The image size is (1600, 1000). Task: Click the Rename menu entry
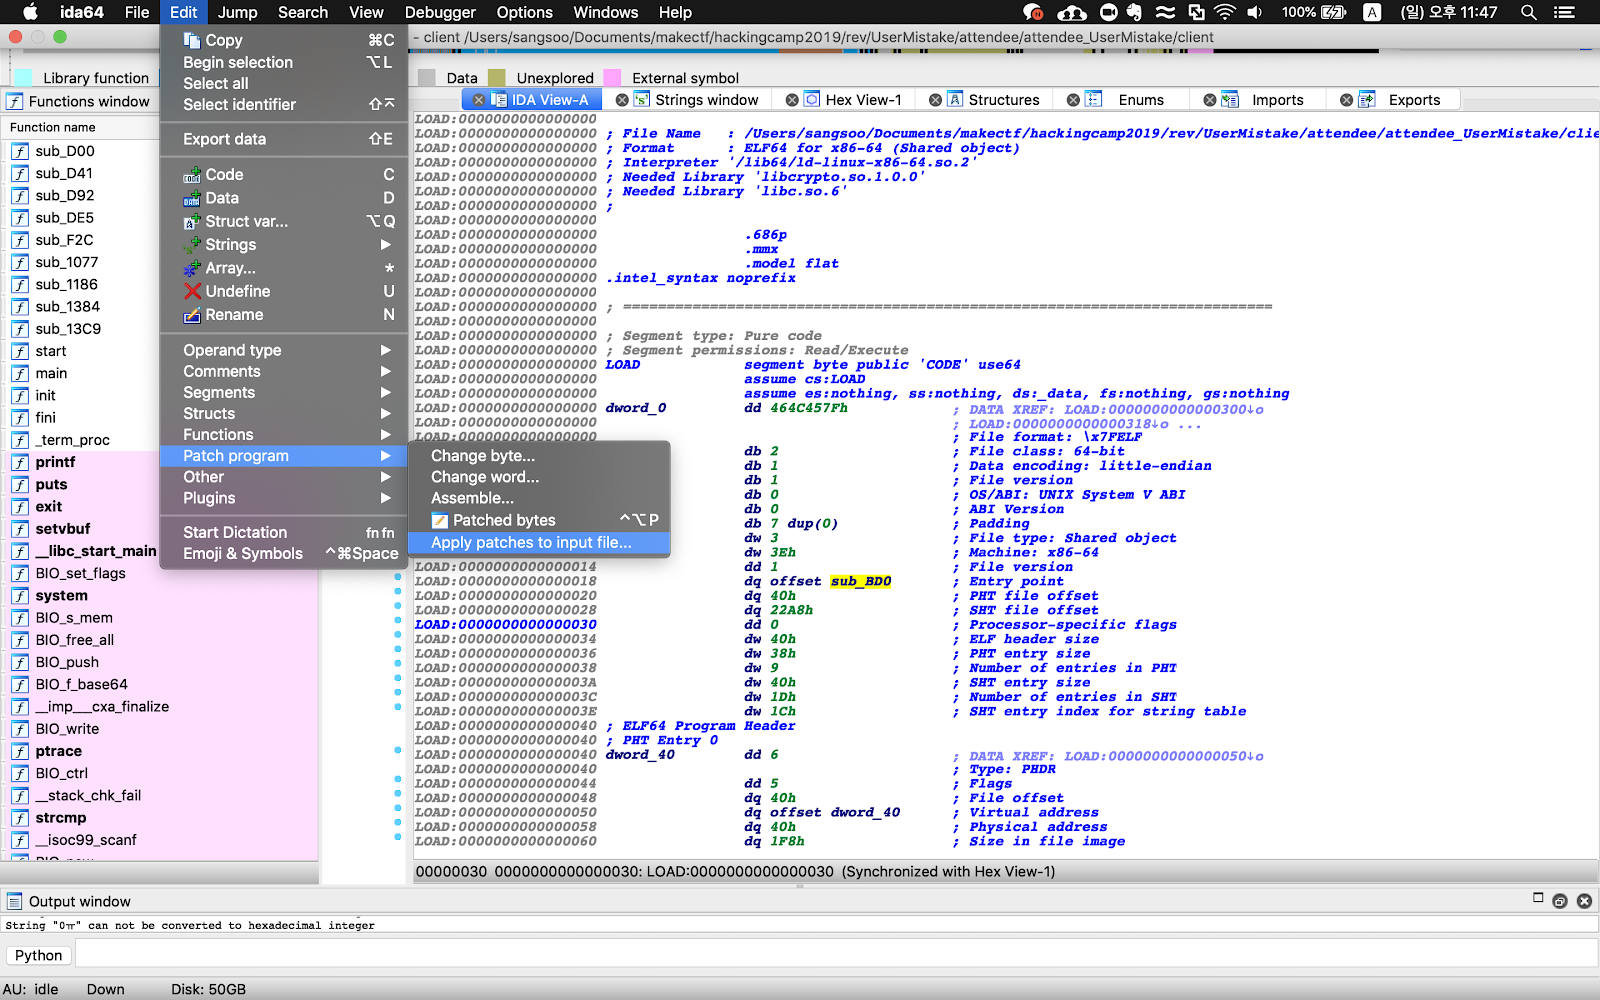[x=284, y=315]
